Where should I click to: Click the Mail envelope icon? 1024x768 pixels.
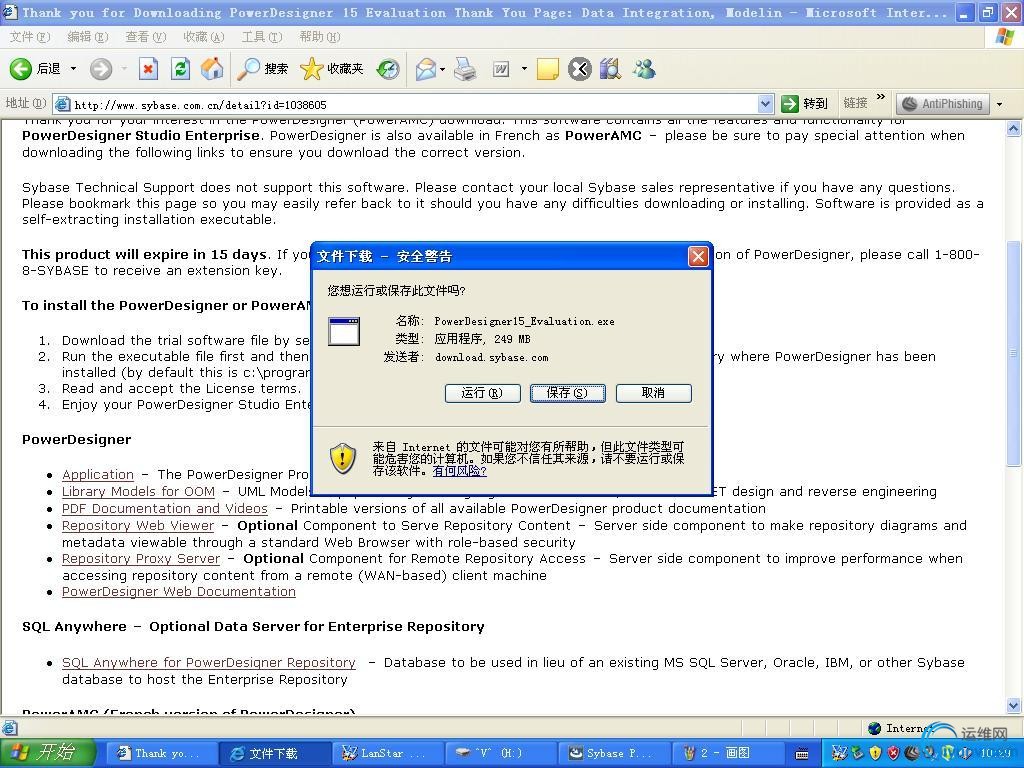coord(426,69)
